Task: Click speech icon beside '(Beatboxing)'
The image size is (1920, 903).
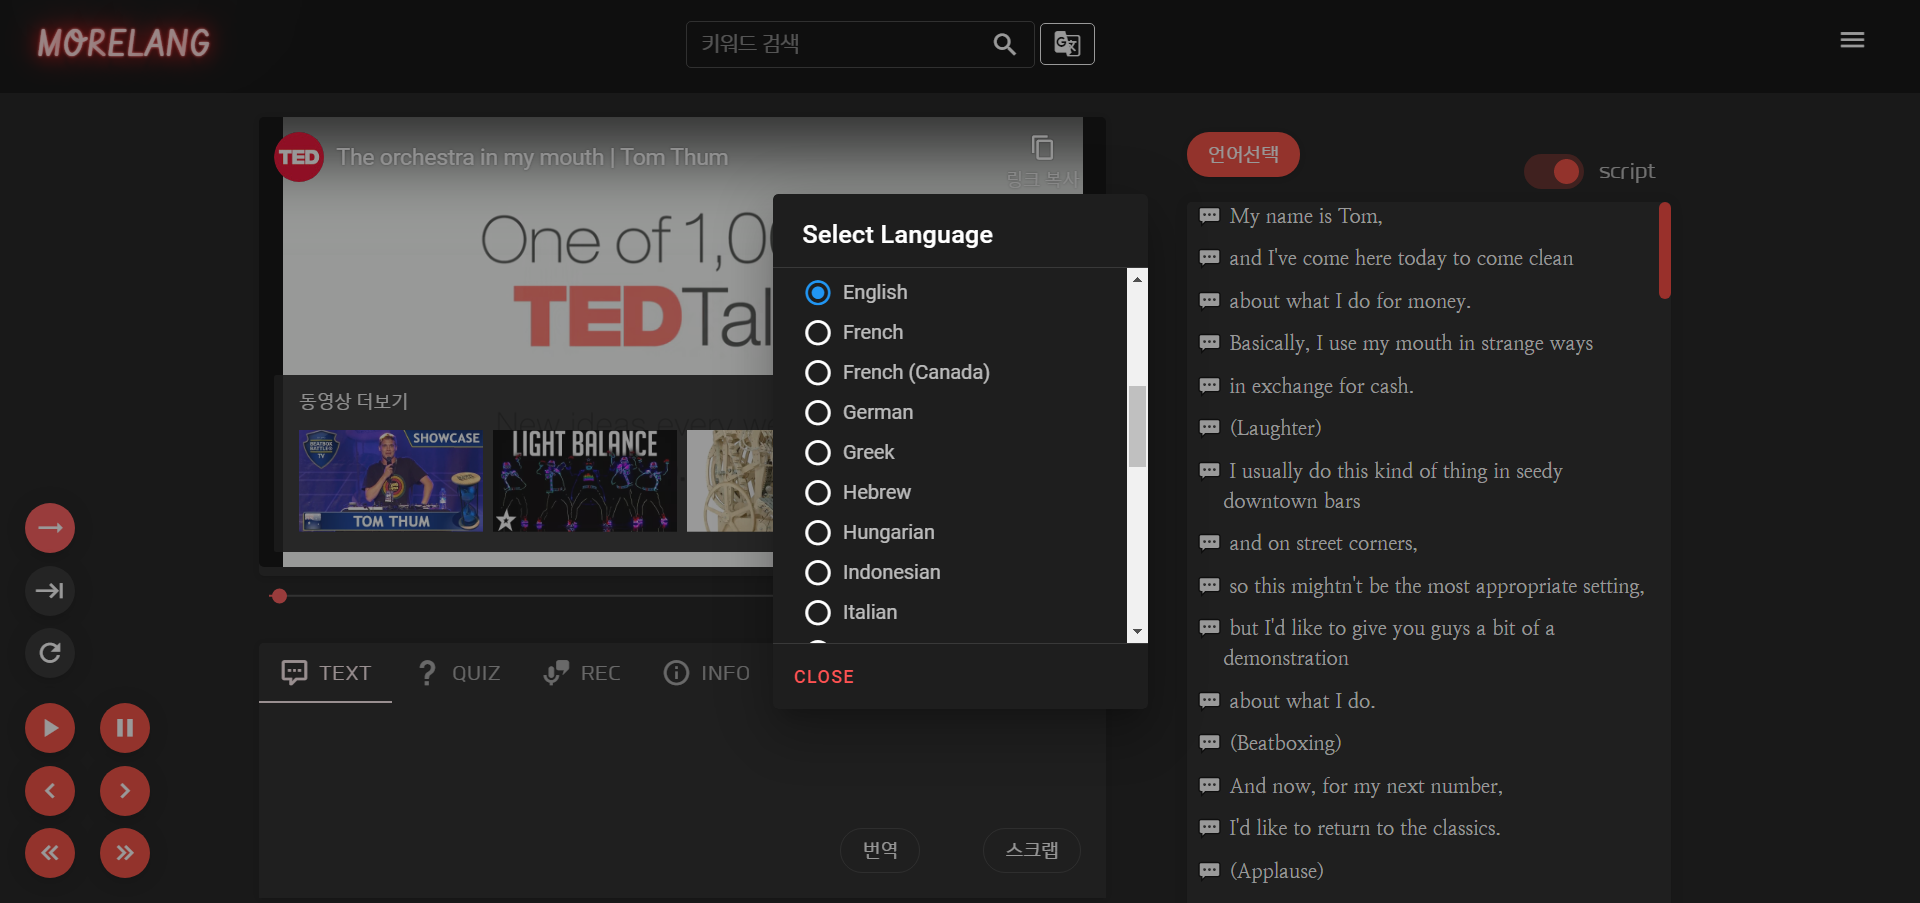Action: [x=1209, y=743]
